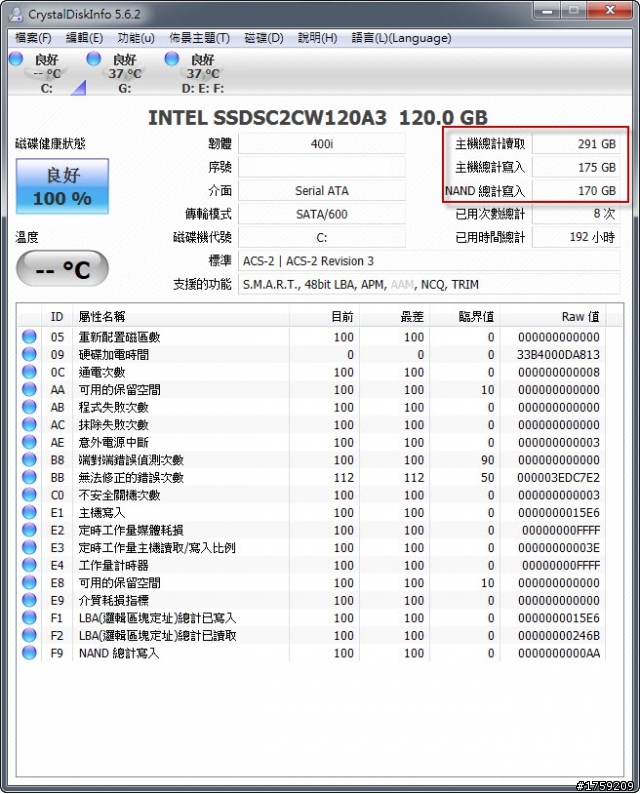
Task: Click status orb of row AB 程式失敗次數
Action: tap(29, 407)
